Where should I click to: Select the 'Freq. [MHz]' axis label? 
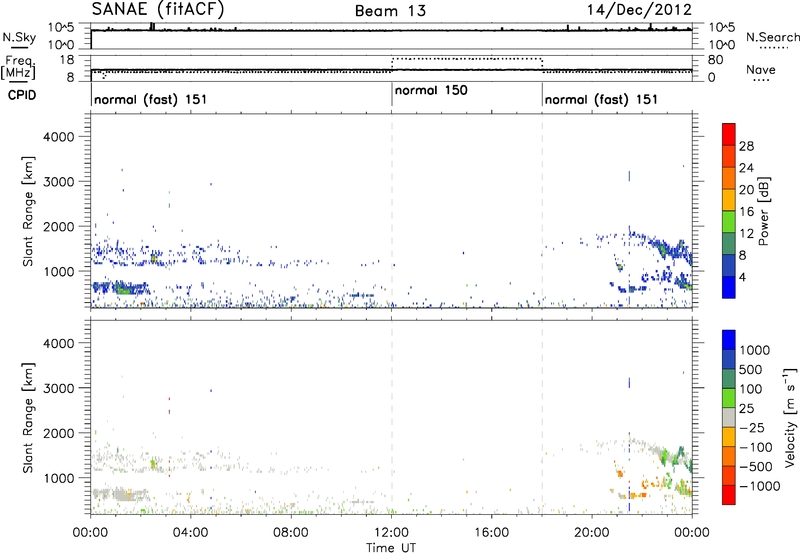coord(20,67)
